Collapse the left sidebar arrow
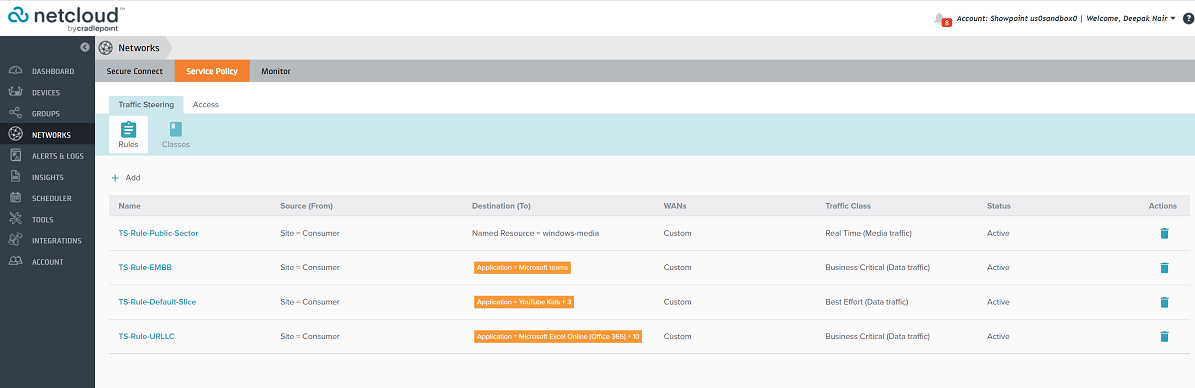The width and height of the screenshot is (1195, 388). coord(85,47)
